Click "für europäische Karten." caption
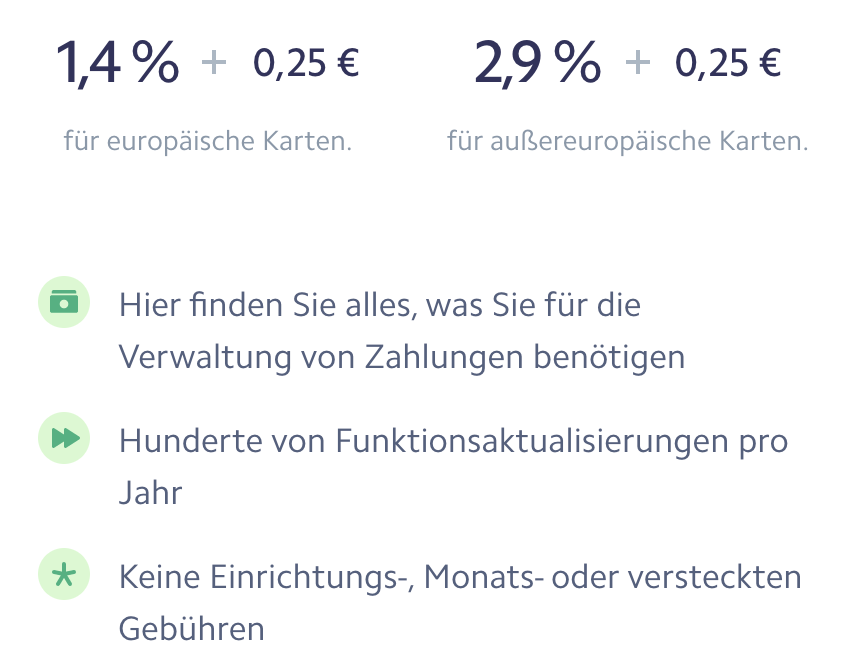Screen dimensions: 864x670 (208, 141)
